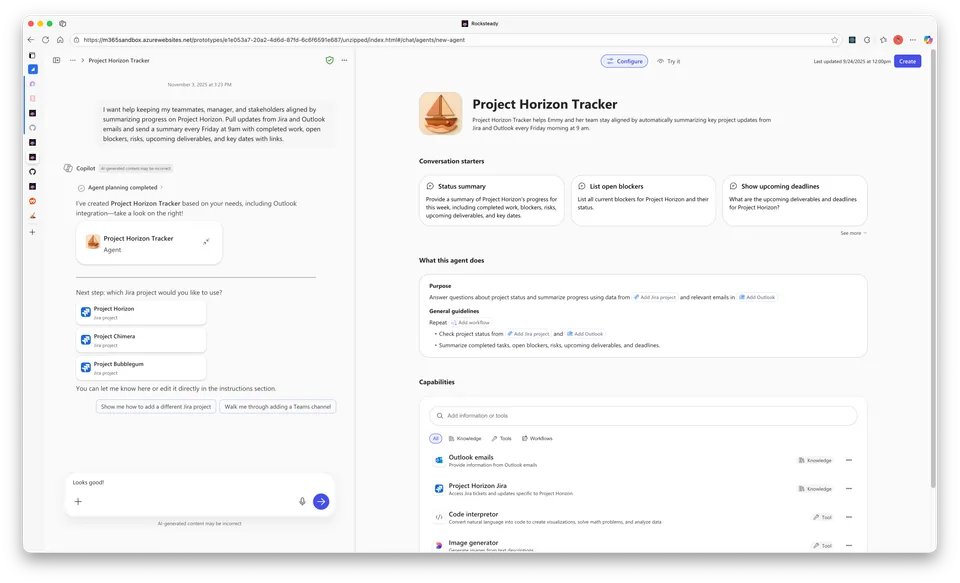Filter capabilities by Knowledge
The width and height of the screenshot is (960, 583).
point(465,438)
